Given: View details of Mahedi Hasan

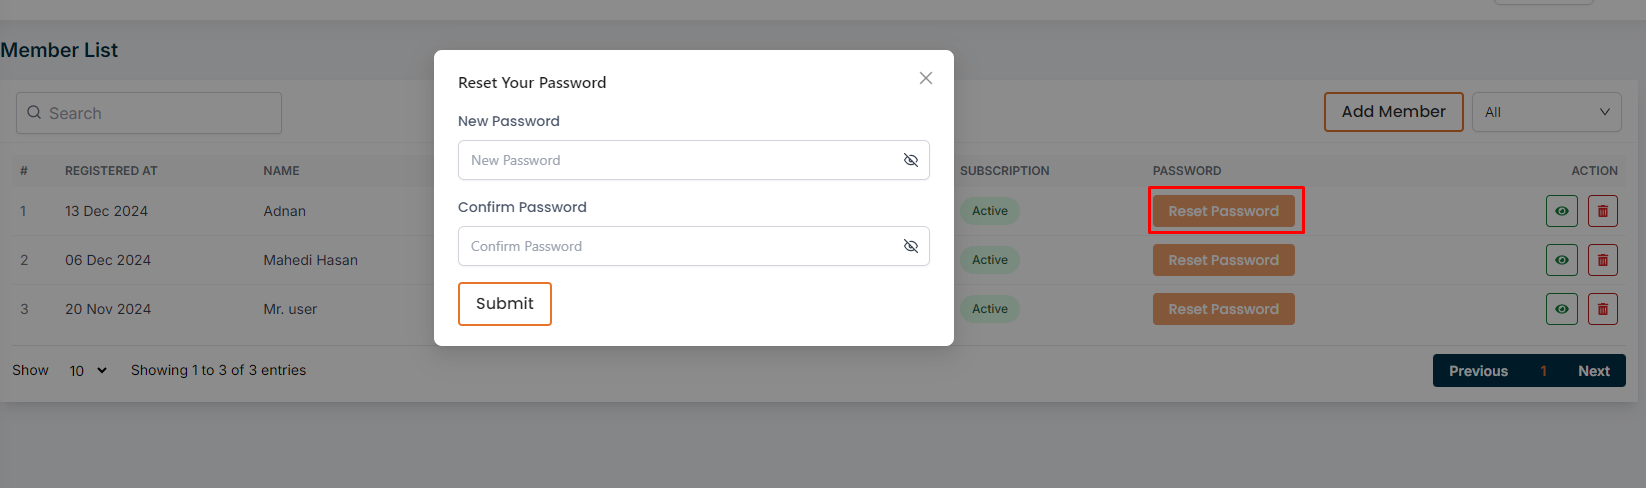Looking at the screenshot, I should [1561, 260].
